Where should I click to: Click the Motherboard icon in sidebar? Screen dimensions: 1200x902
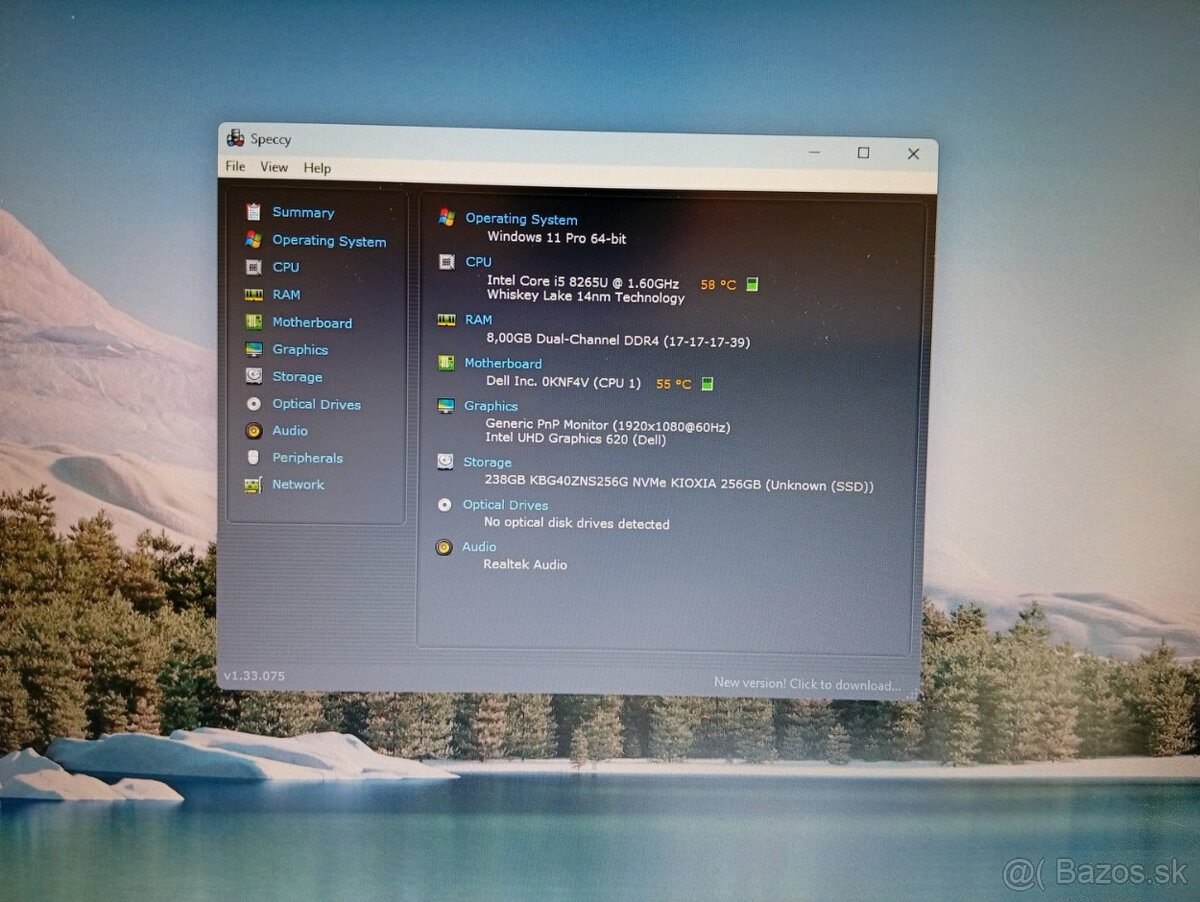254,322
